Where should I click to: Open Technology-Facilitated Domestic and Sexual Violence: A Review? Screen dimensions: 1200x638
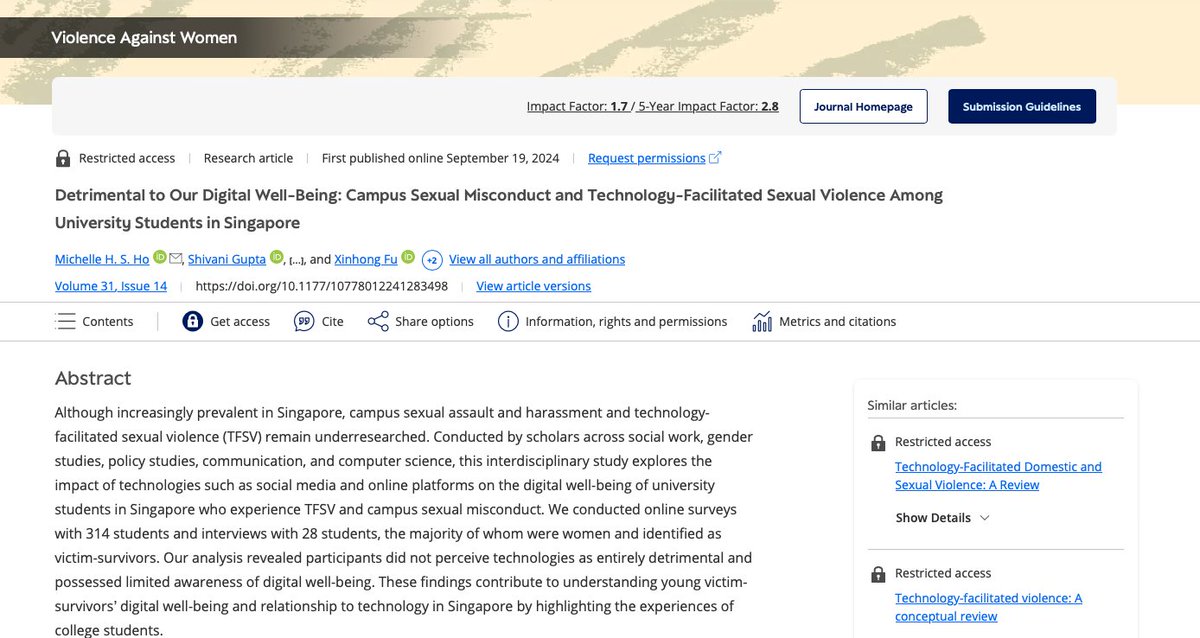(998, 476)
